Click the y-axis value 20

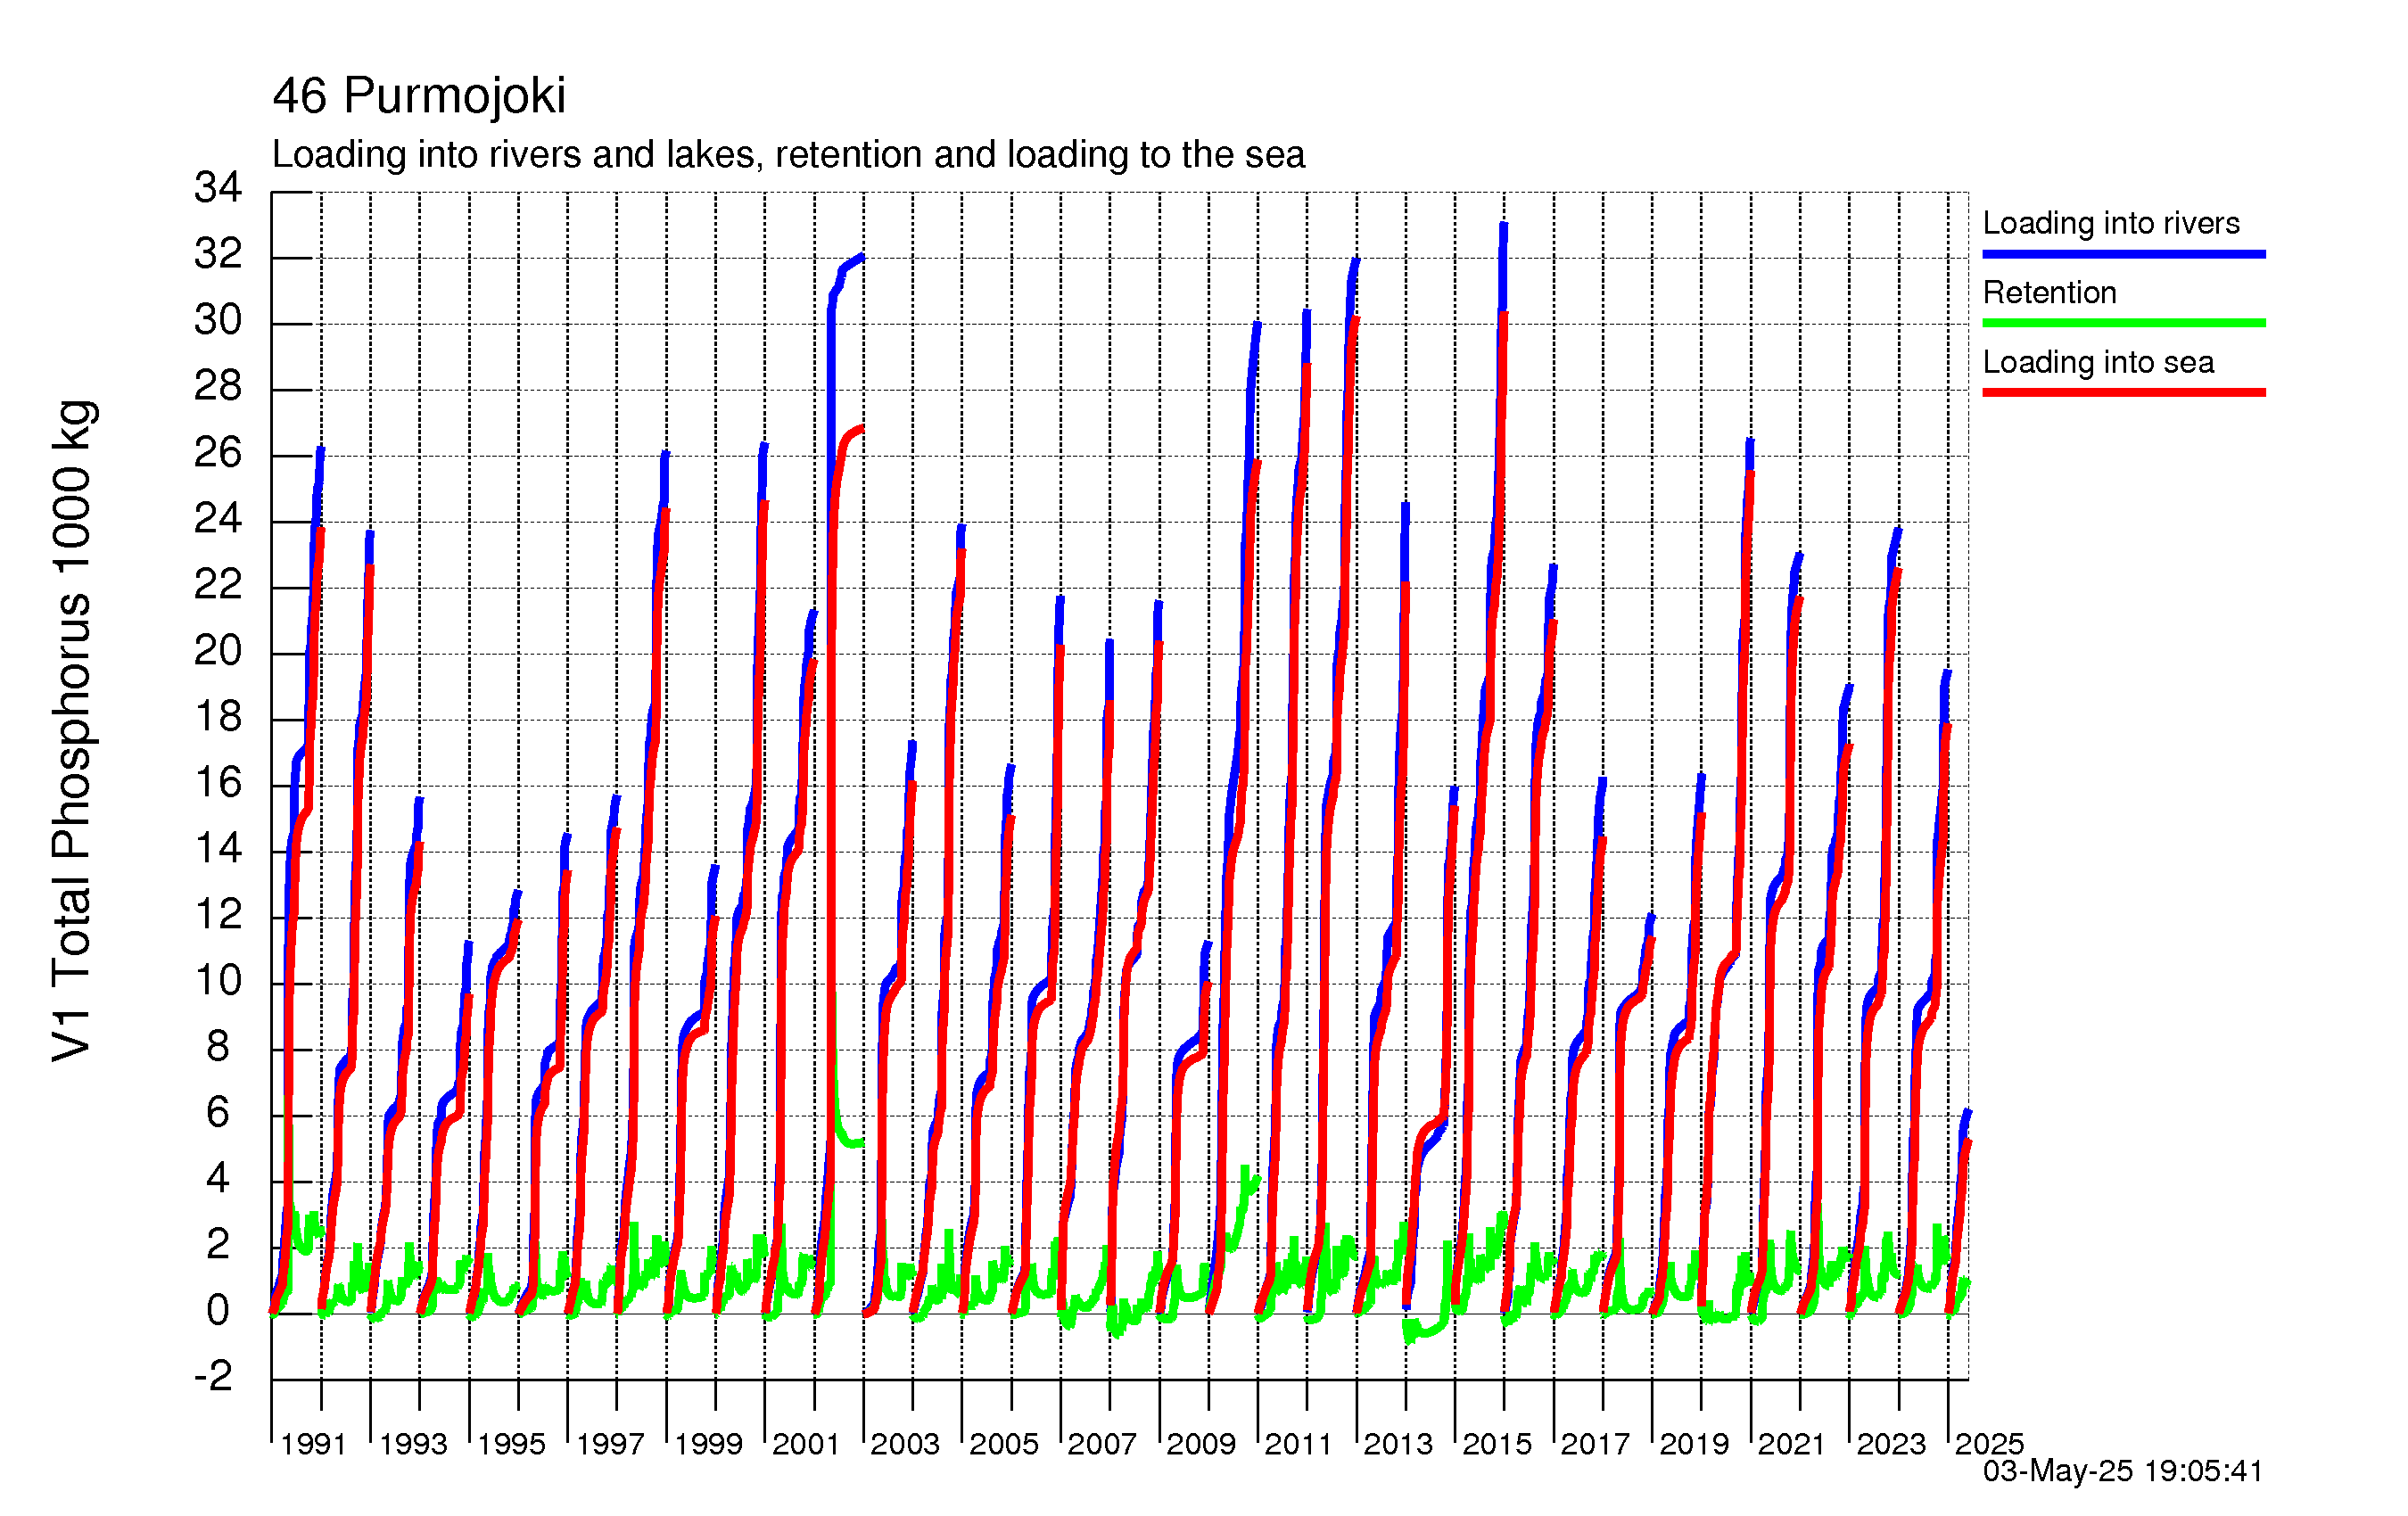[x=218, y=651]
